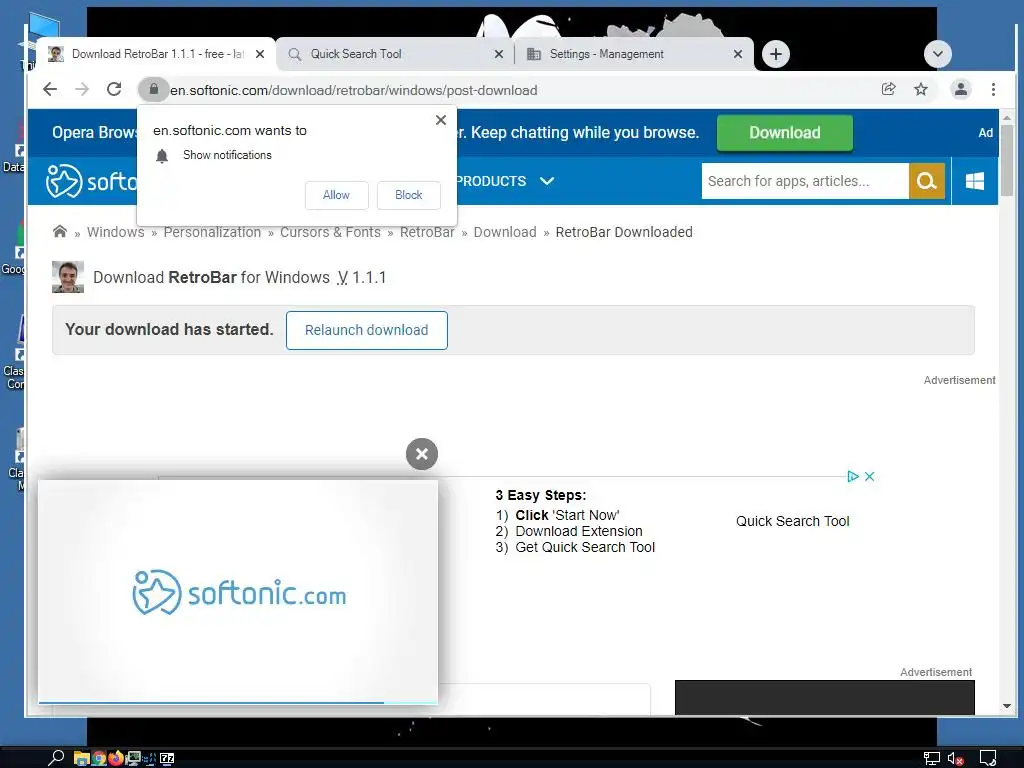1024x768 pixels.
Task: Block notifications from en.softonic.com
Action: click(409, 195)
